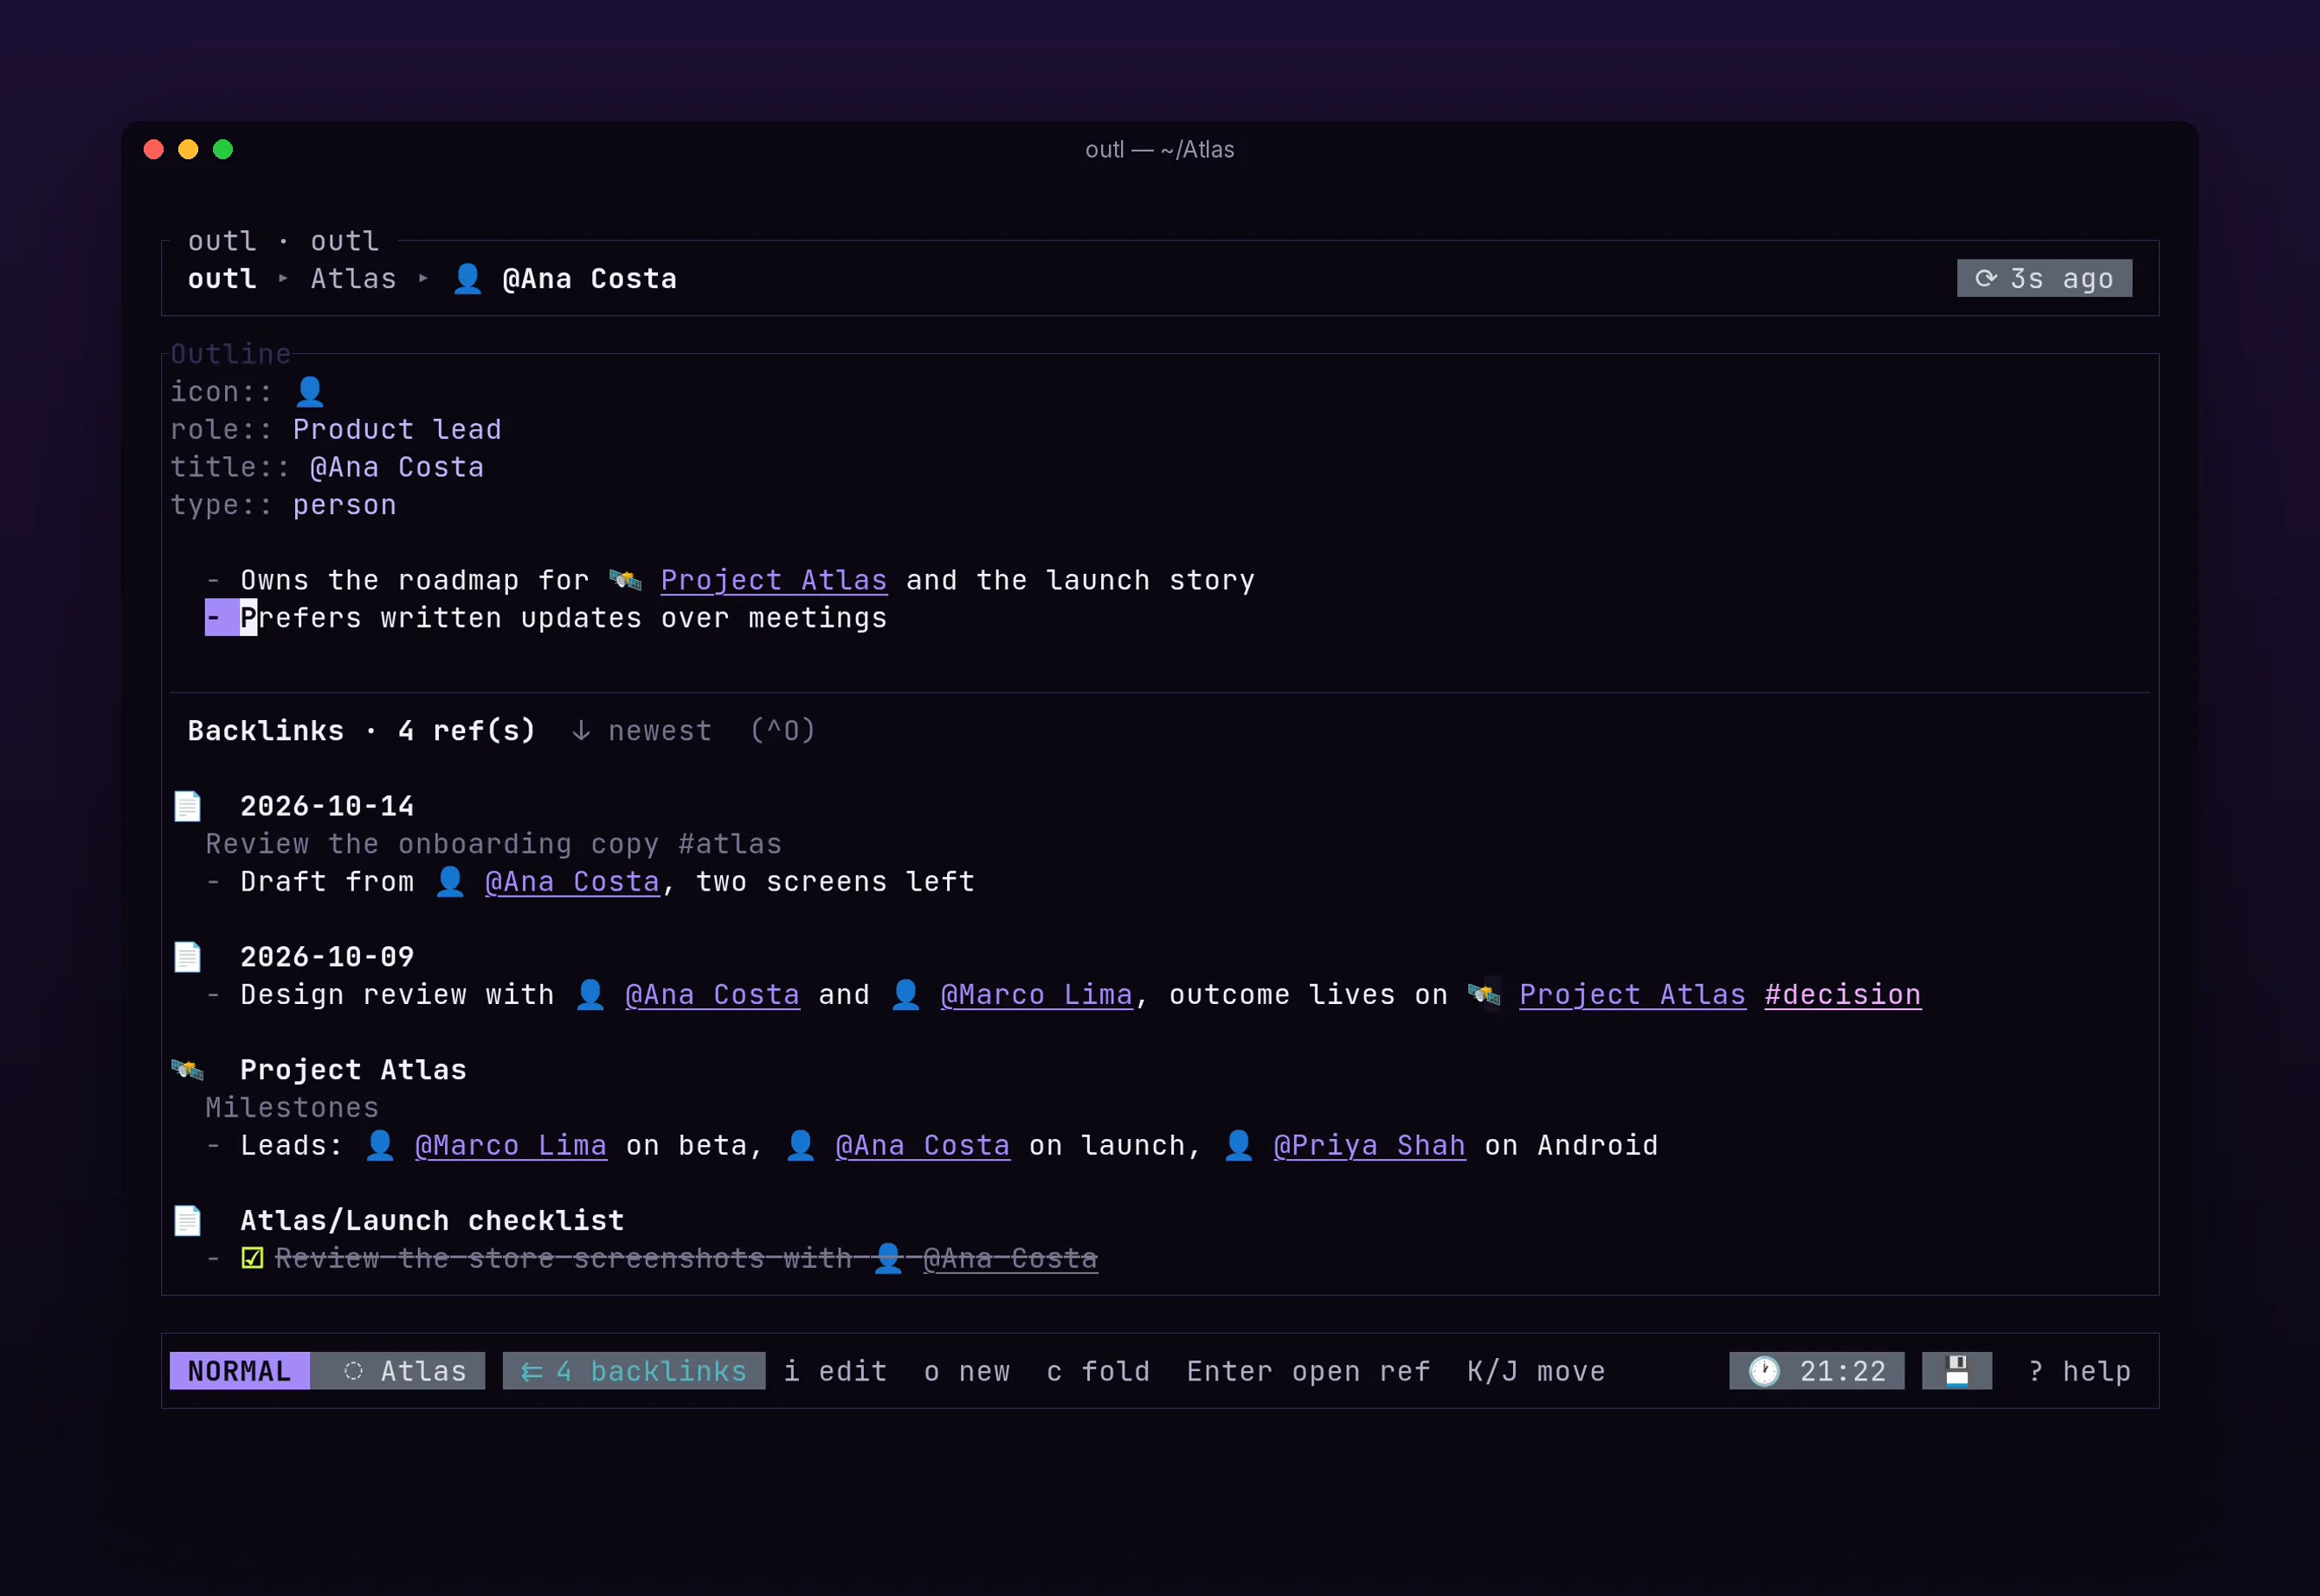Uncheck the Review the store screenshots task
The width and height of the screenshot is (2320, 1596).
pyautogui.click(x=253, y=1259)
